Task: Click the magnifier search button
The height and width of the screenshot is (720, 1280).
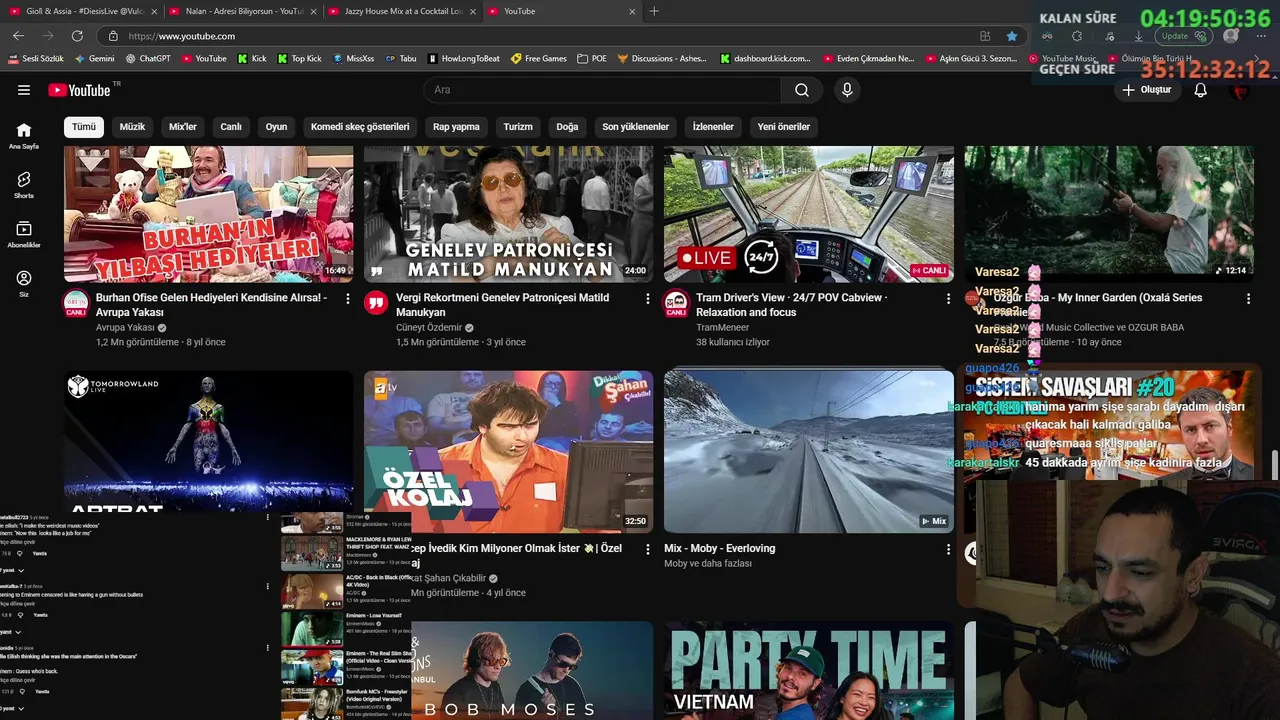Action: tap(802, 90)
